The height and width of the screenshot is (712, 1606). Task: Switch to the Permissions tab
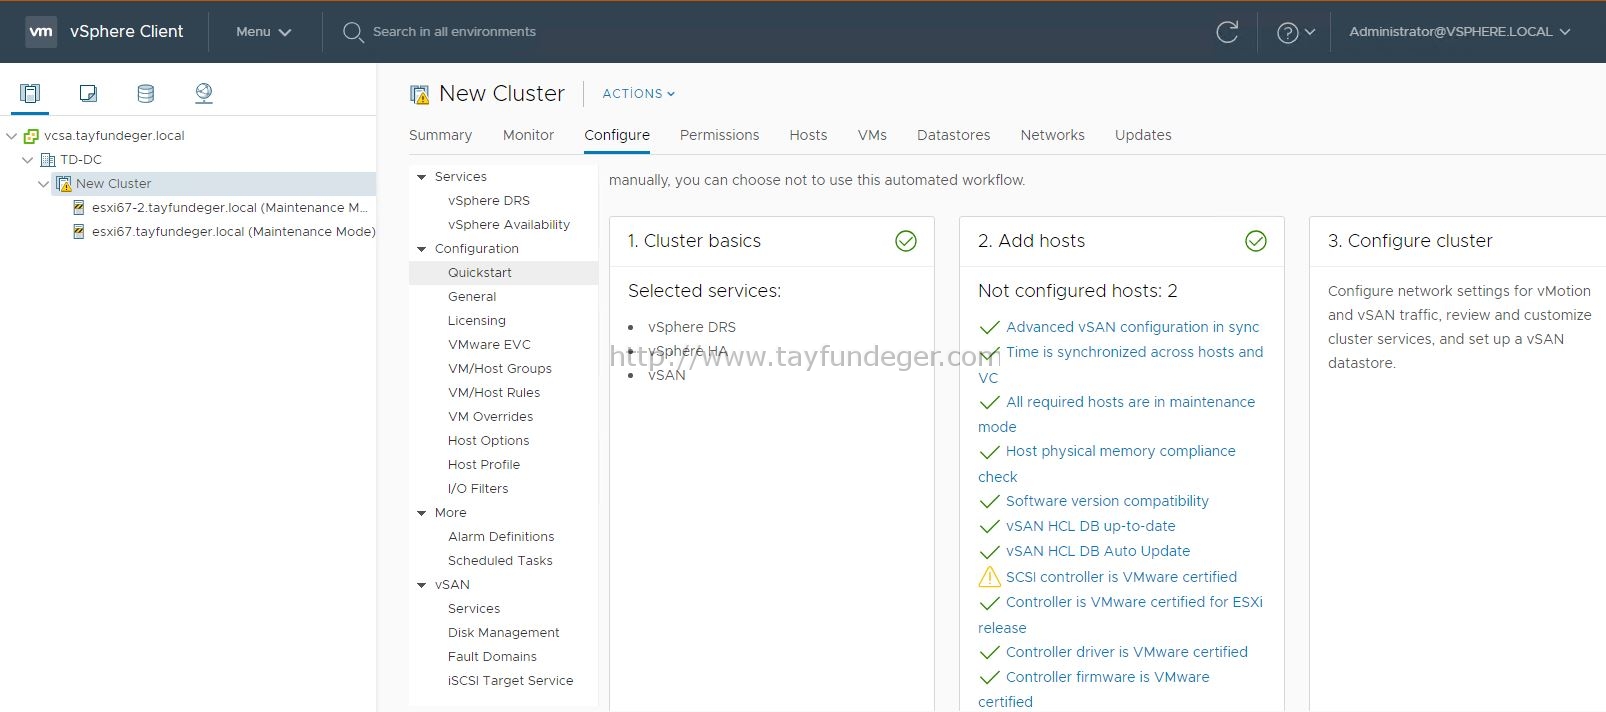click(719, 135)
